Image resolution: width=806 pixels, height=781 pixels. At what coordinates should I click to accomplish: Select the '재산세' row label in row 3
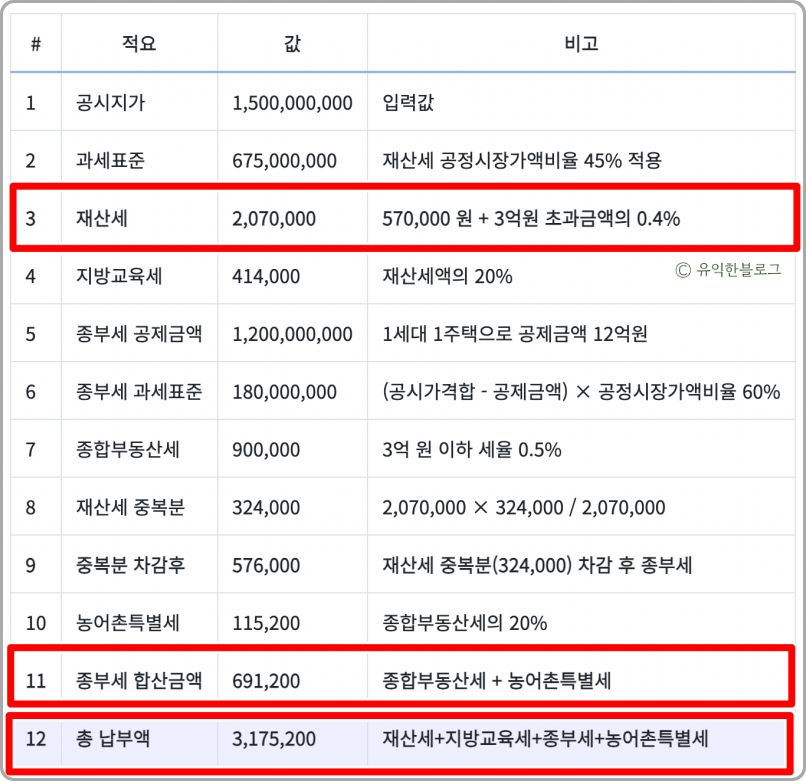click(x=102, y=218)
